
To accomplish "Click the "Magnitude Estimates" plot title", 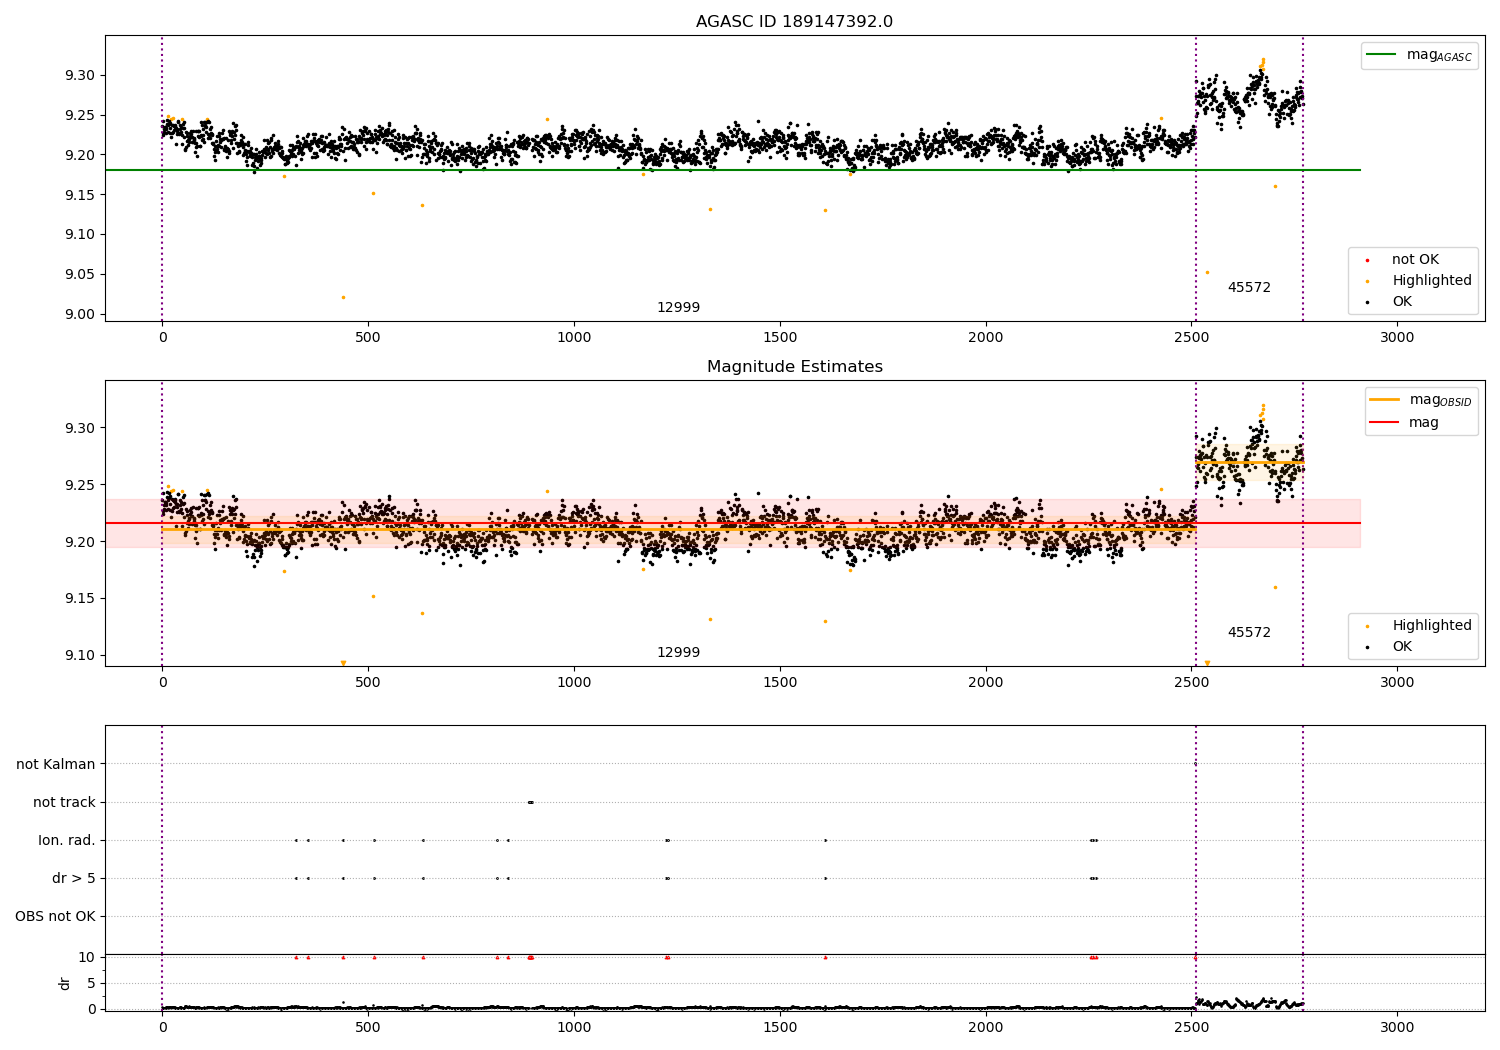I will 794,367.
